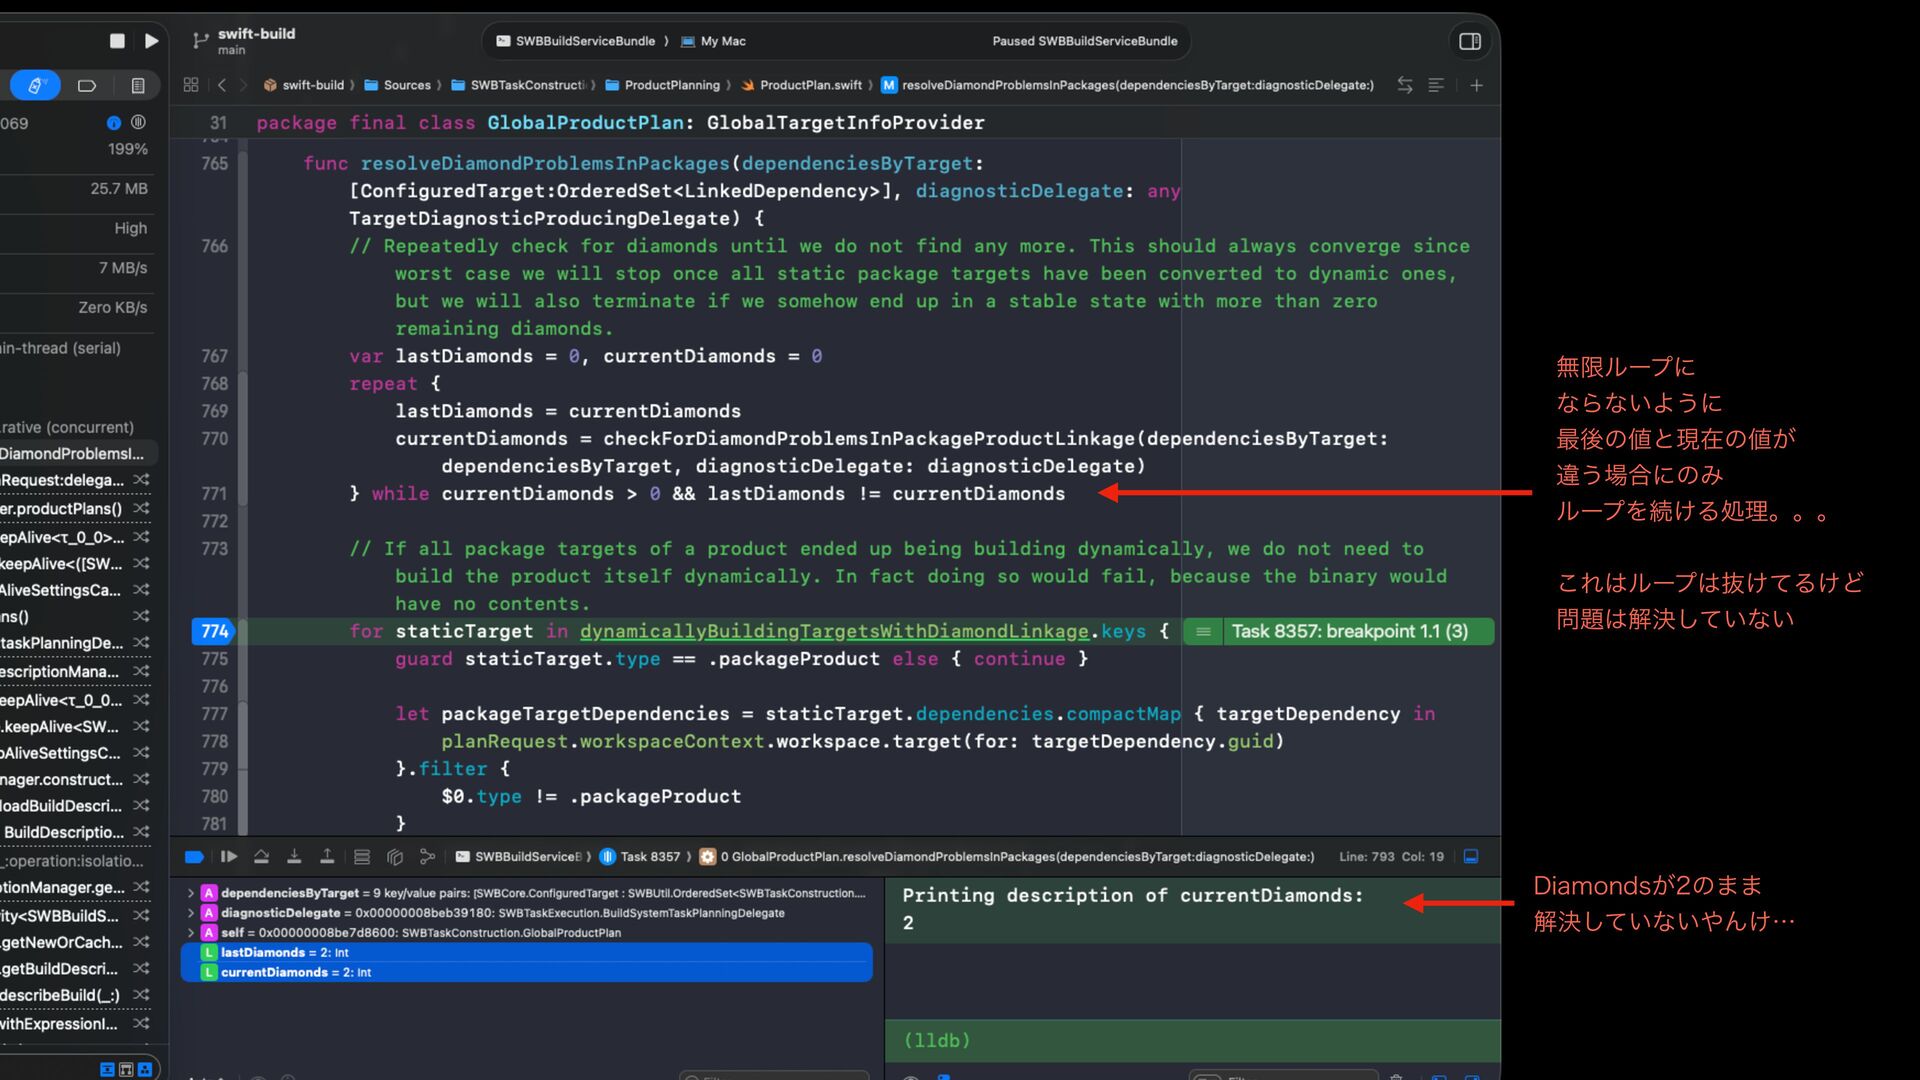
Task: Toggle the right inspector panel
Action: (x=1470, y=41)
